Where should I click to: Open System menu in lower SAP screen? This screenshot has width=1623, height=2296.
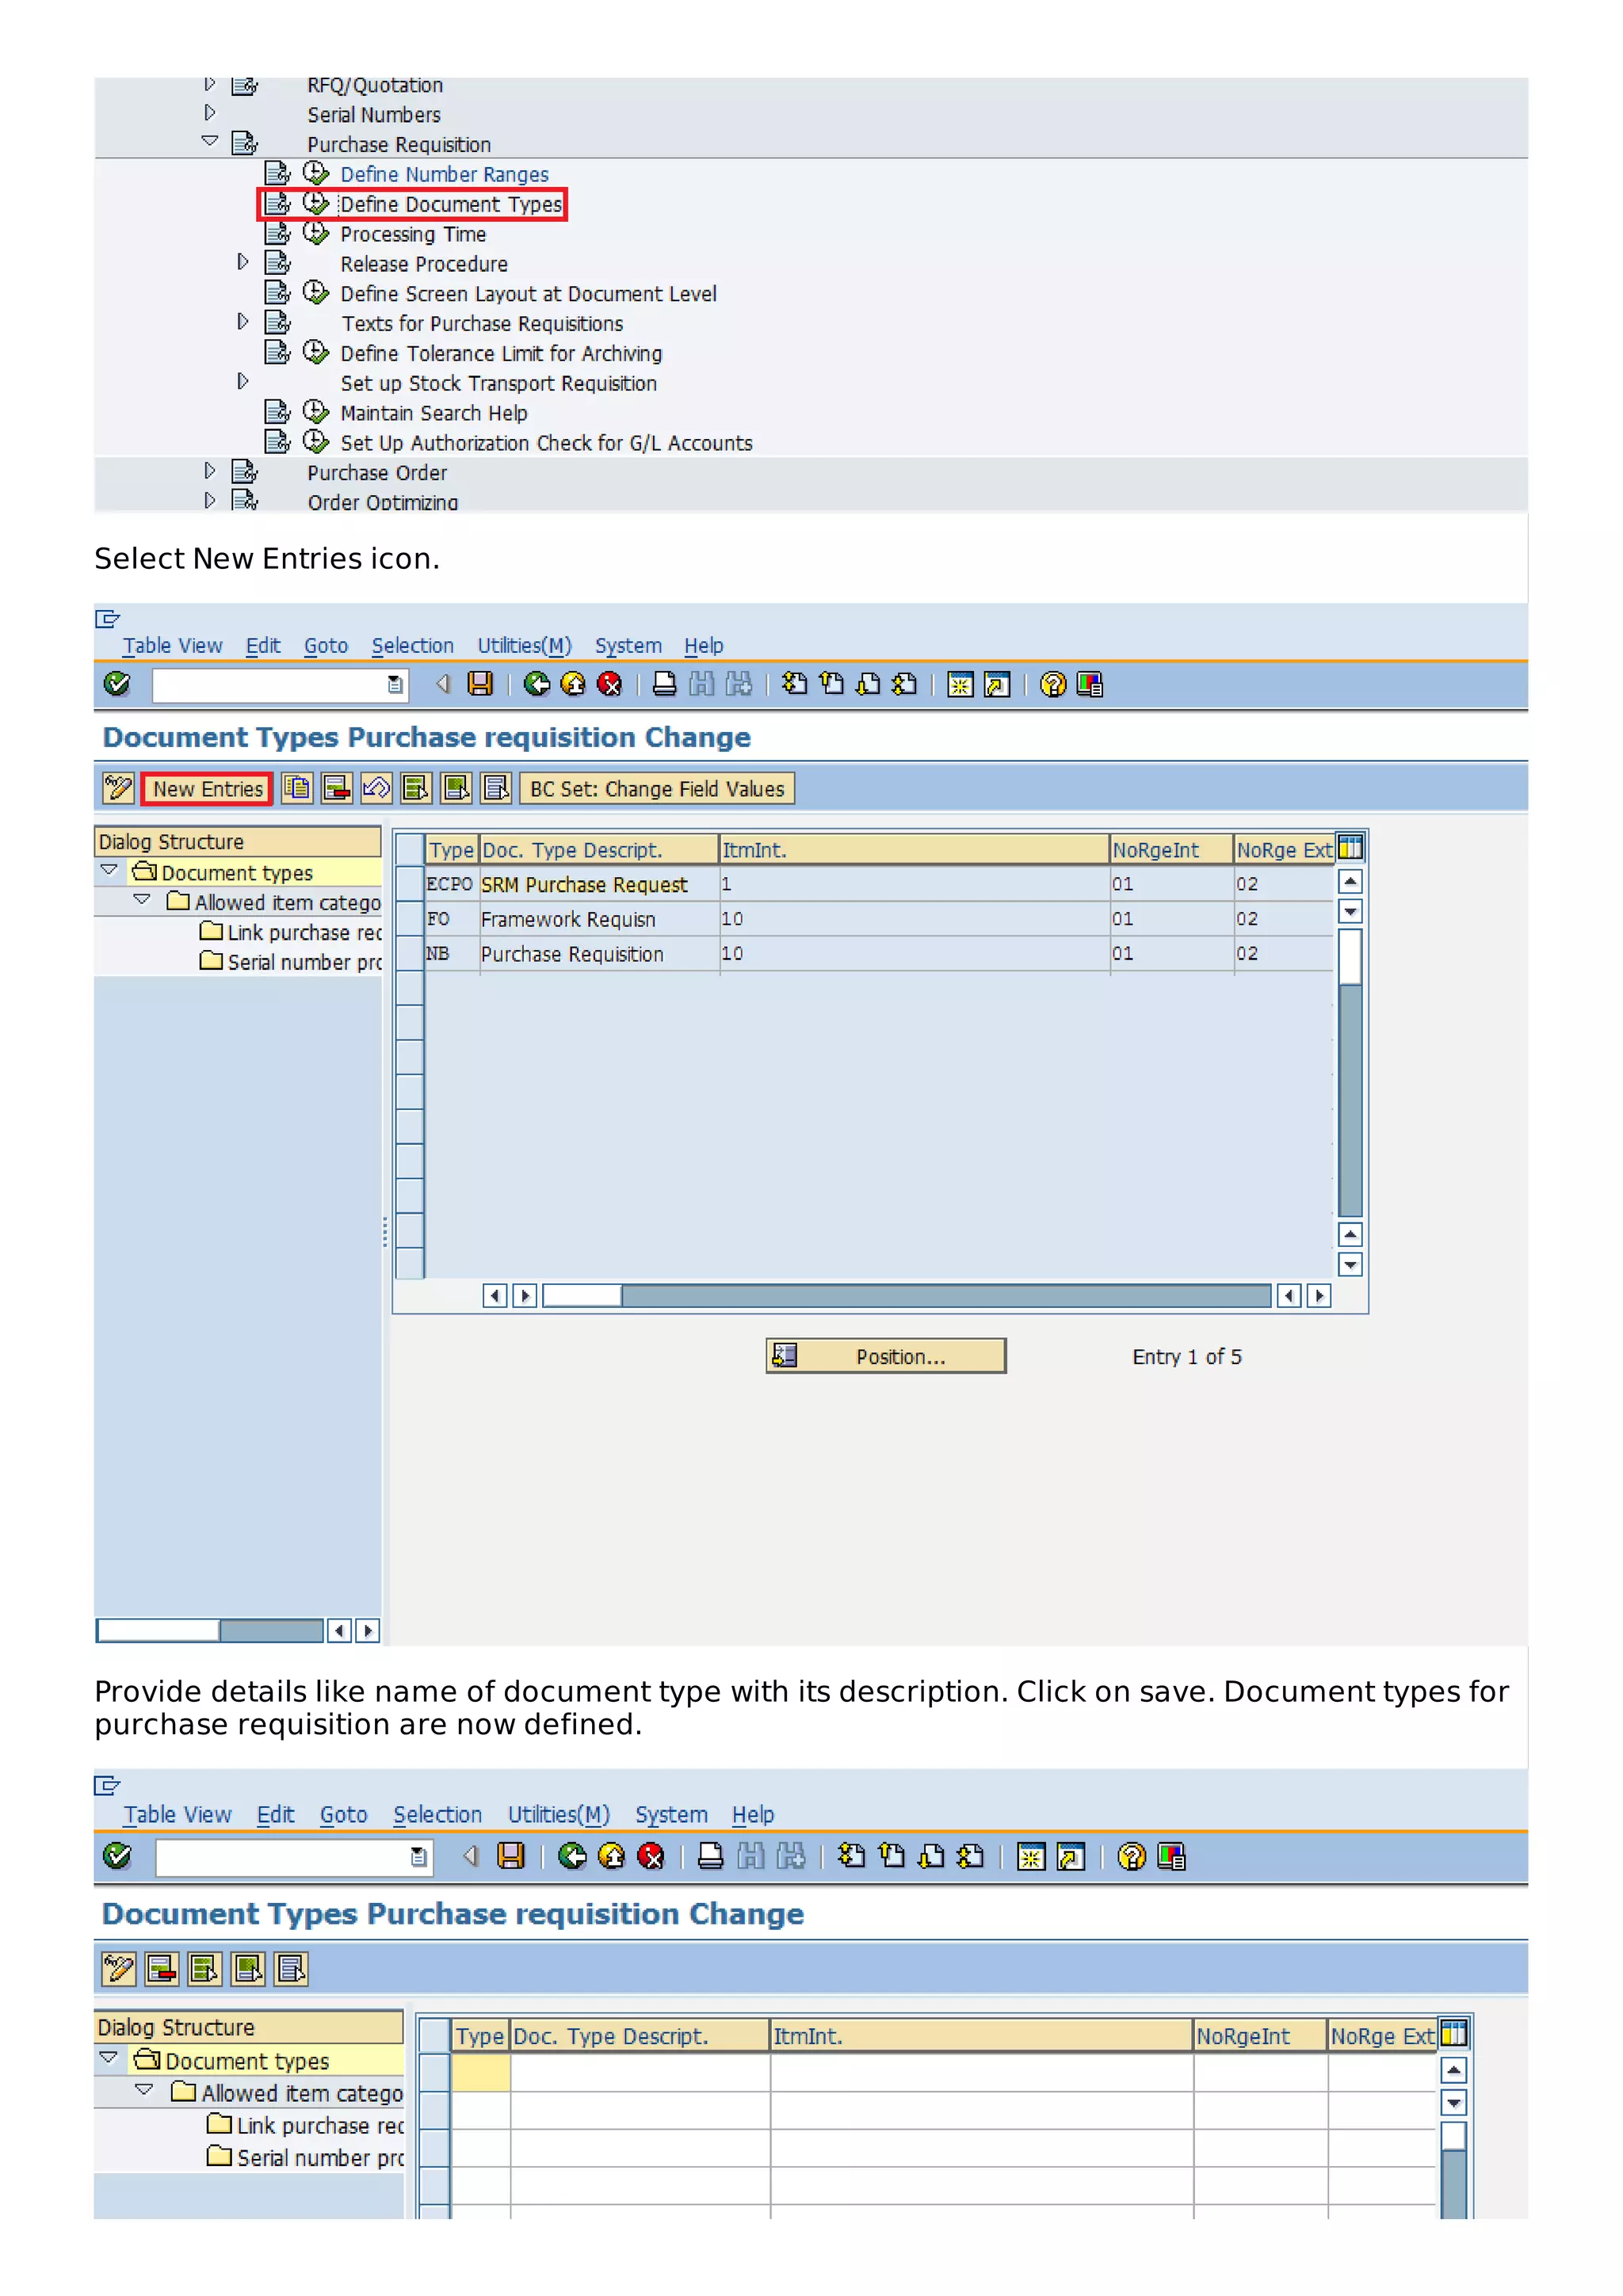click(671, 1815)
